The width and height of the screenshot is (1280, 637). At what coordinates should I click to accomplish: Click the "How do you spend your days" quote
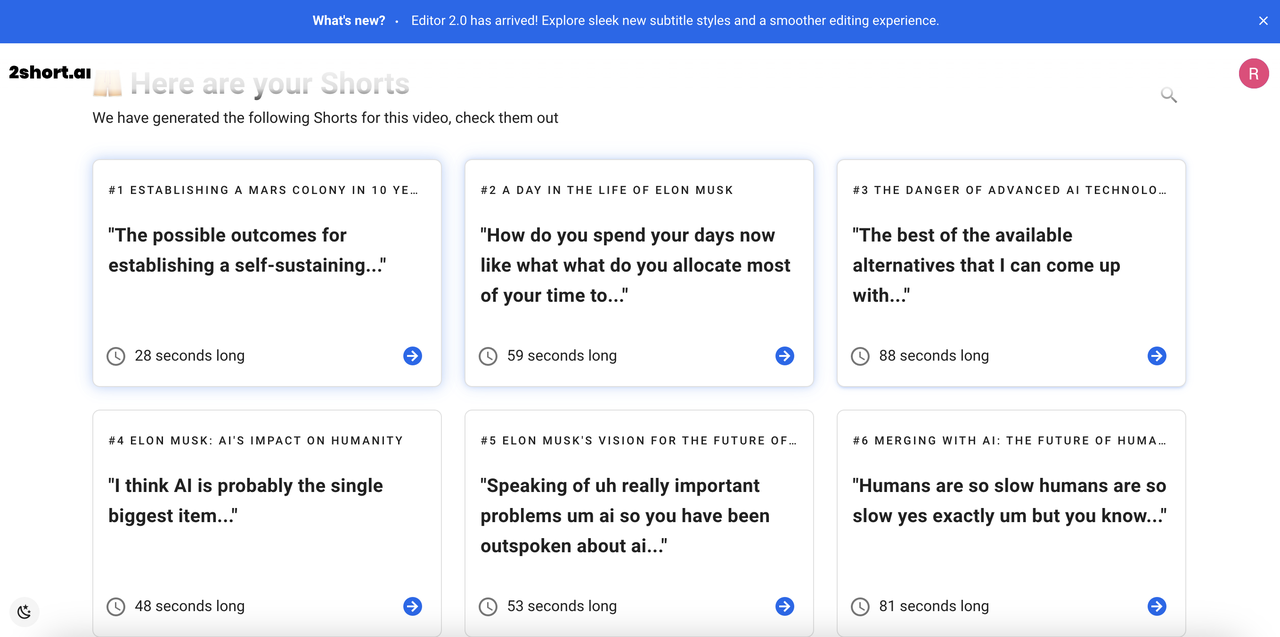pyautogui.click(x=635, y=265)
